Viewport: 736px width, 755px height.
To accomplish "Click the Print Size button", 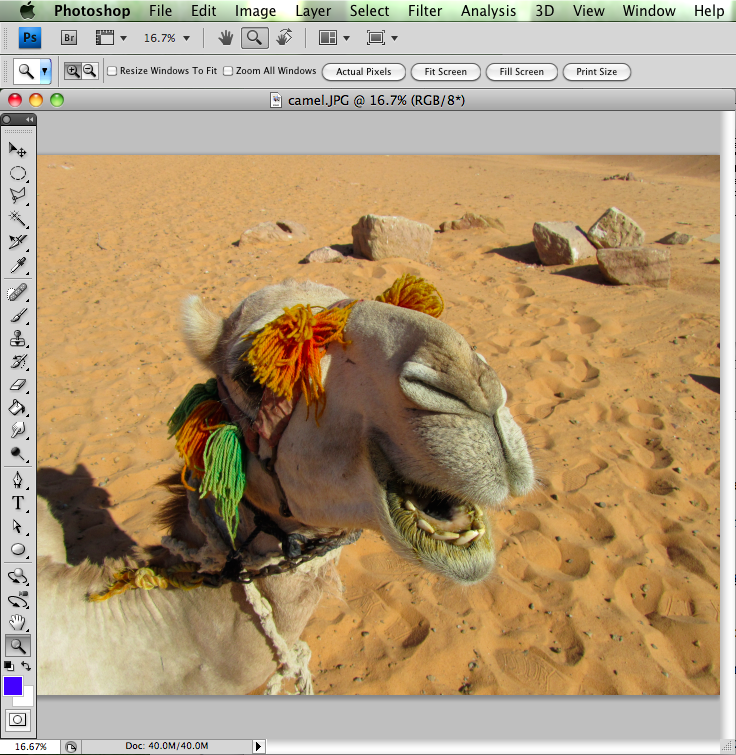I will 597,72.
